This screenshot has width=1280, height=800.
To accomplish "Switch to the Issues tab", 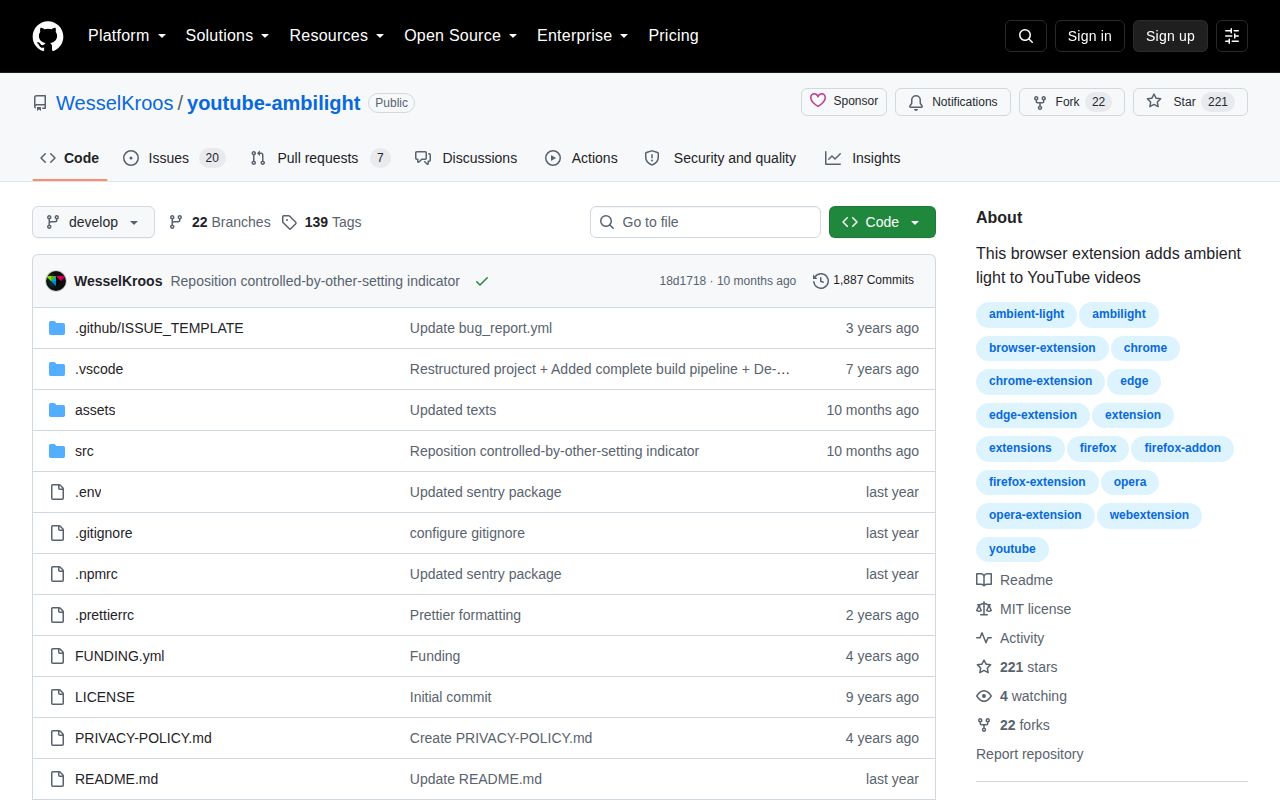I will click(174, 158).
